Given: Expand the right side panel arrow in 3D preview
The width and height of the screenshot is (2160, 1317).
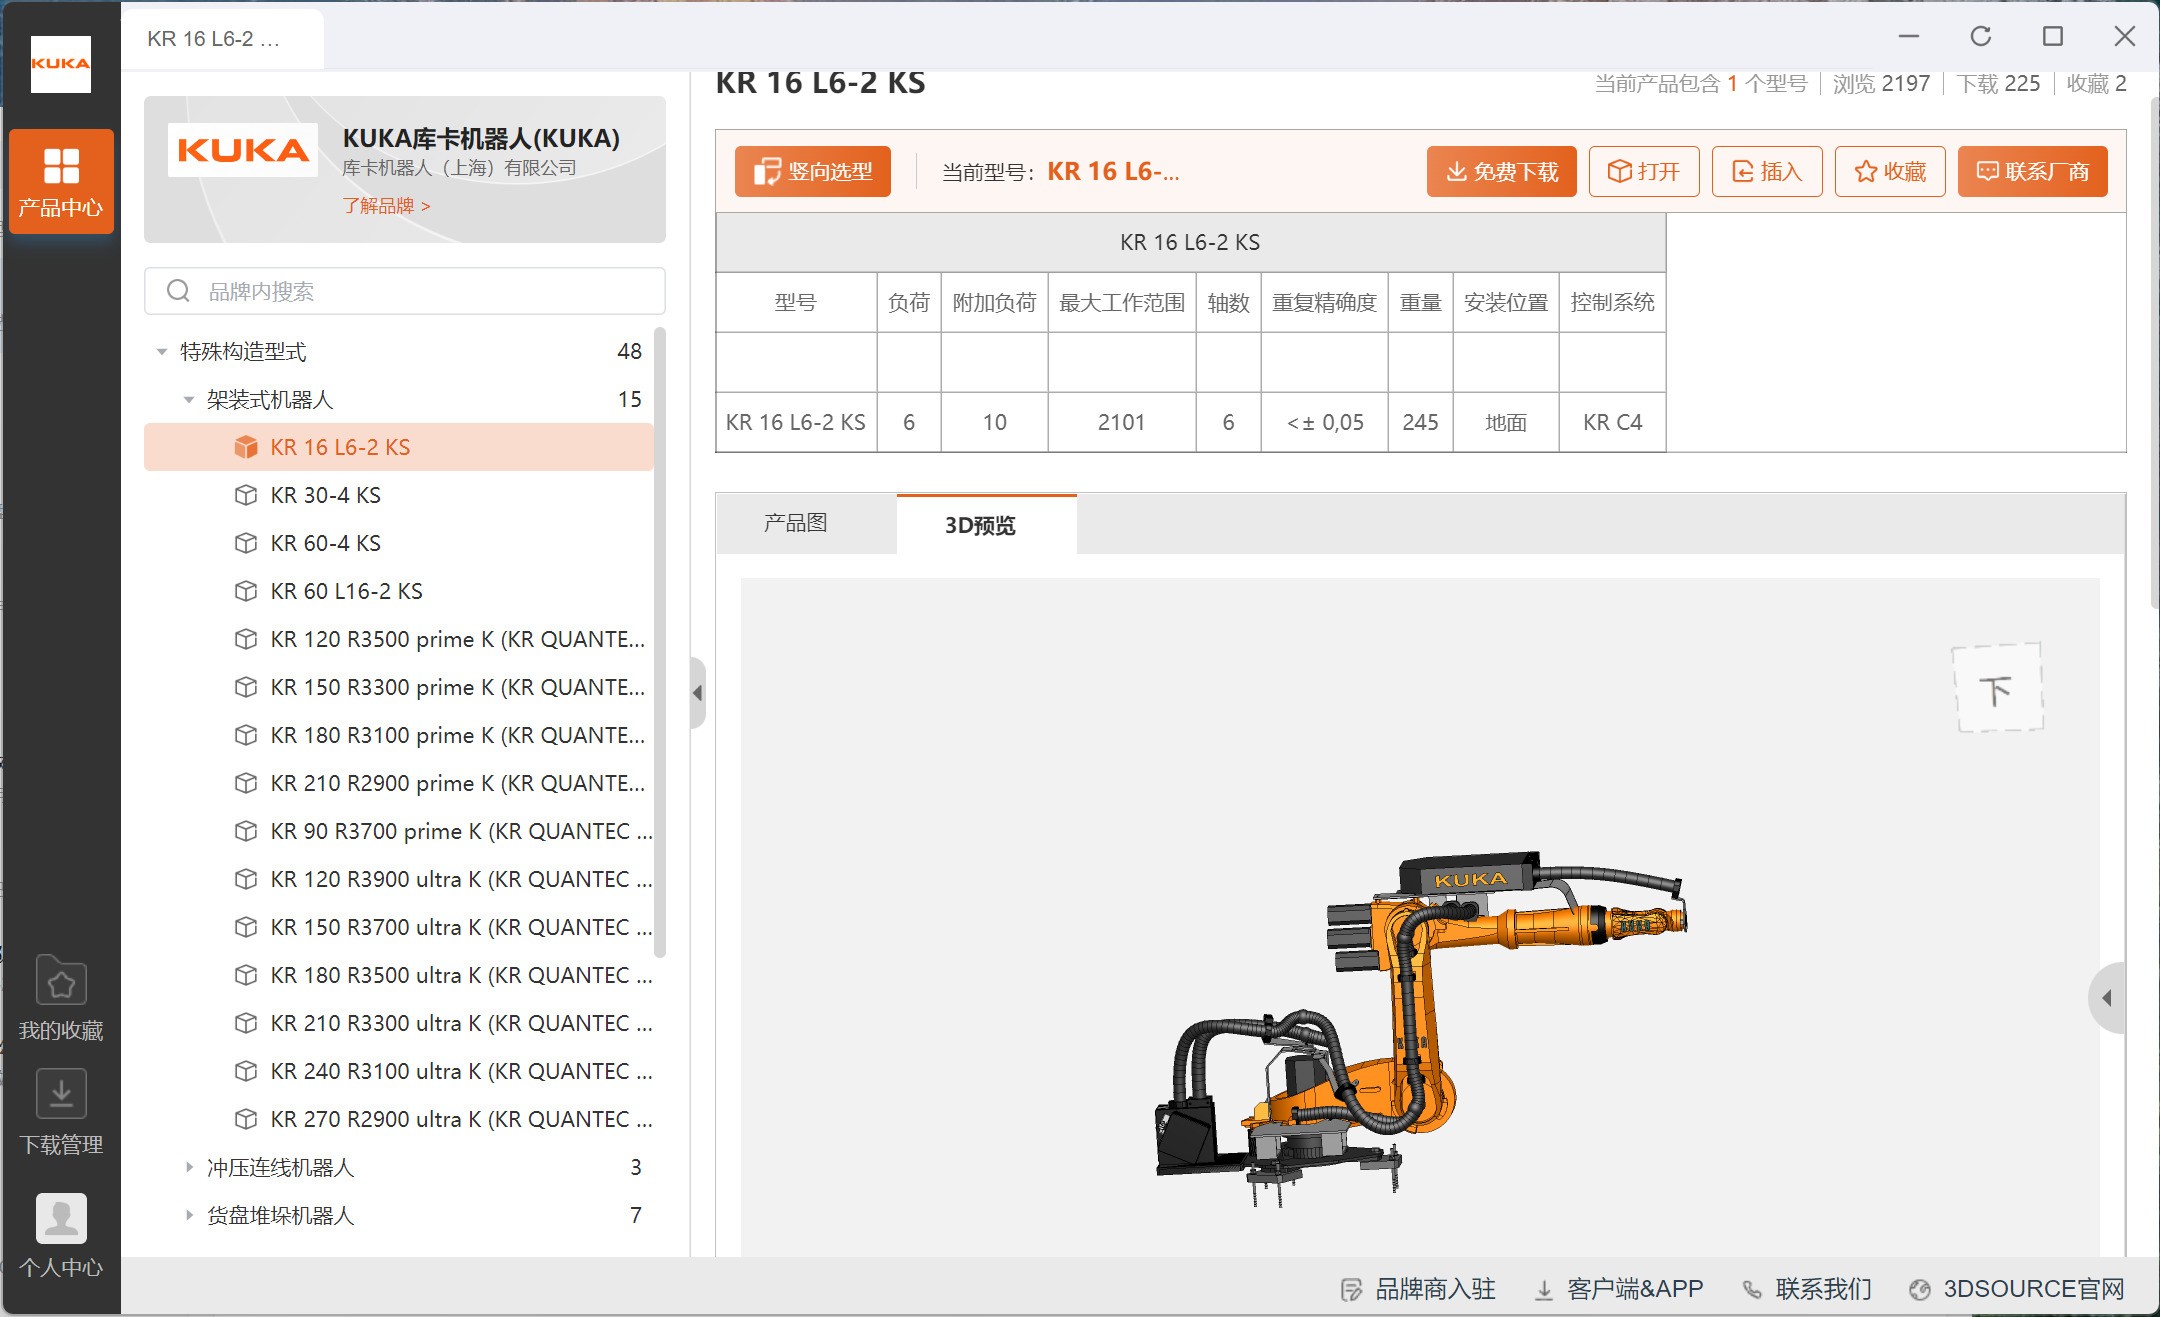Looking at the screenshot, I should coord(2107,998).
